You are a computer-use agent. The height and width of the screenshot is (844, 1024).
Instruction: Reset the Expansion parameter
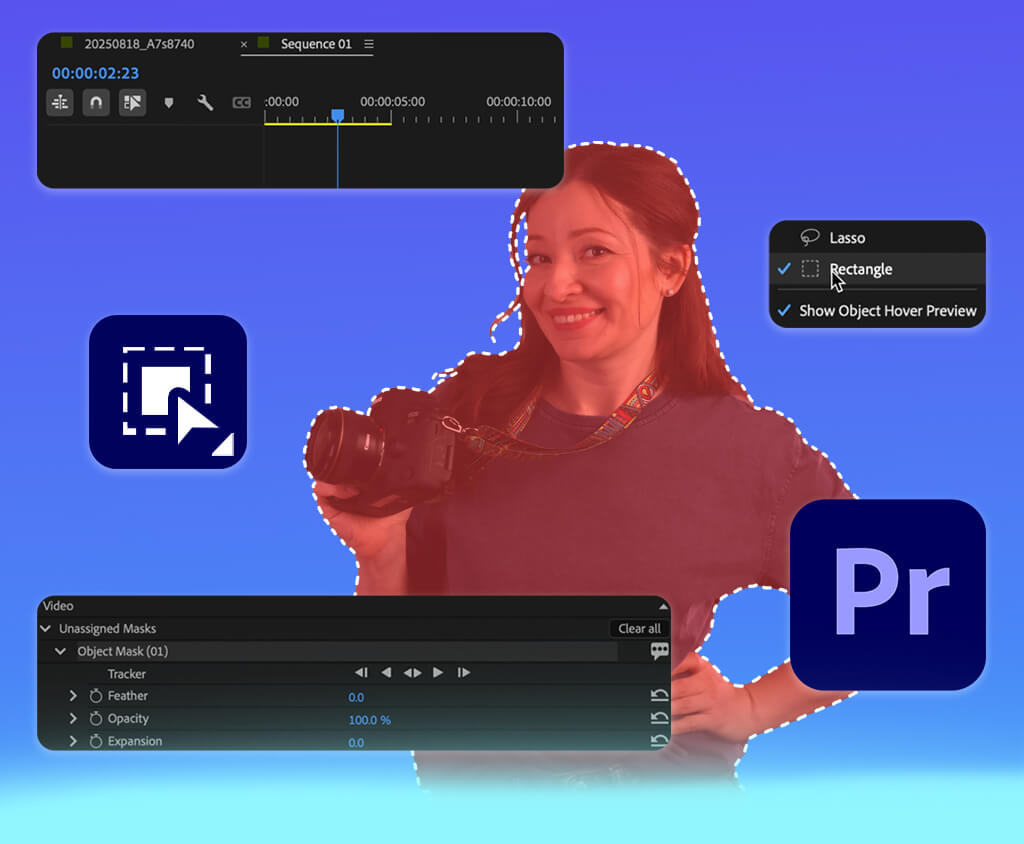[x=660, y=741]
